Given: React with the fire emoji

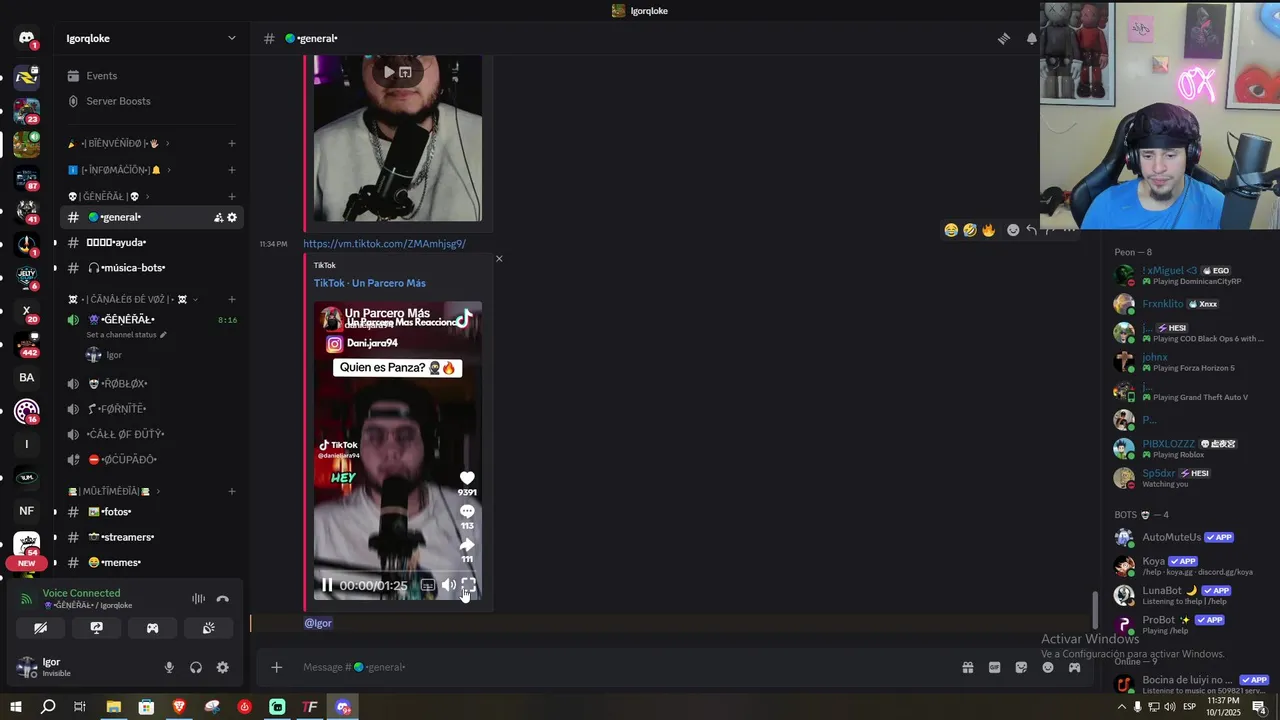Looking at the screenshot, I should 988,230.
